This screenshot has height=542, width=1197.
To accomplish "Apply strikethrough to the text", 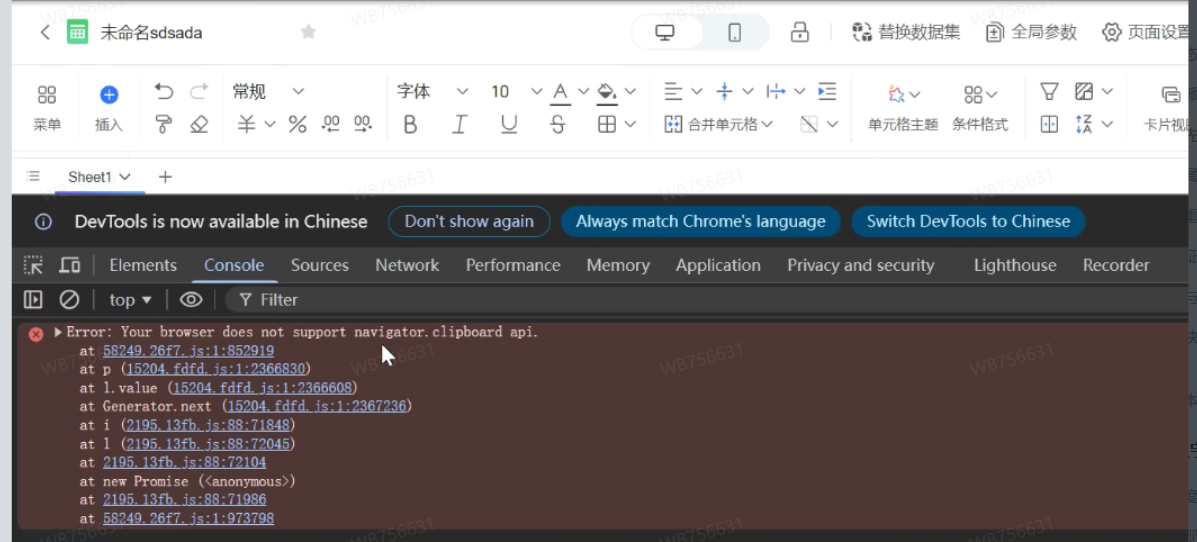I will pyautogui.click(x=558, y=124).
